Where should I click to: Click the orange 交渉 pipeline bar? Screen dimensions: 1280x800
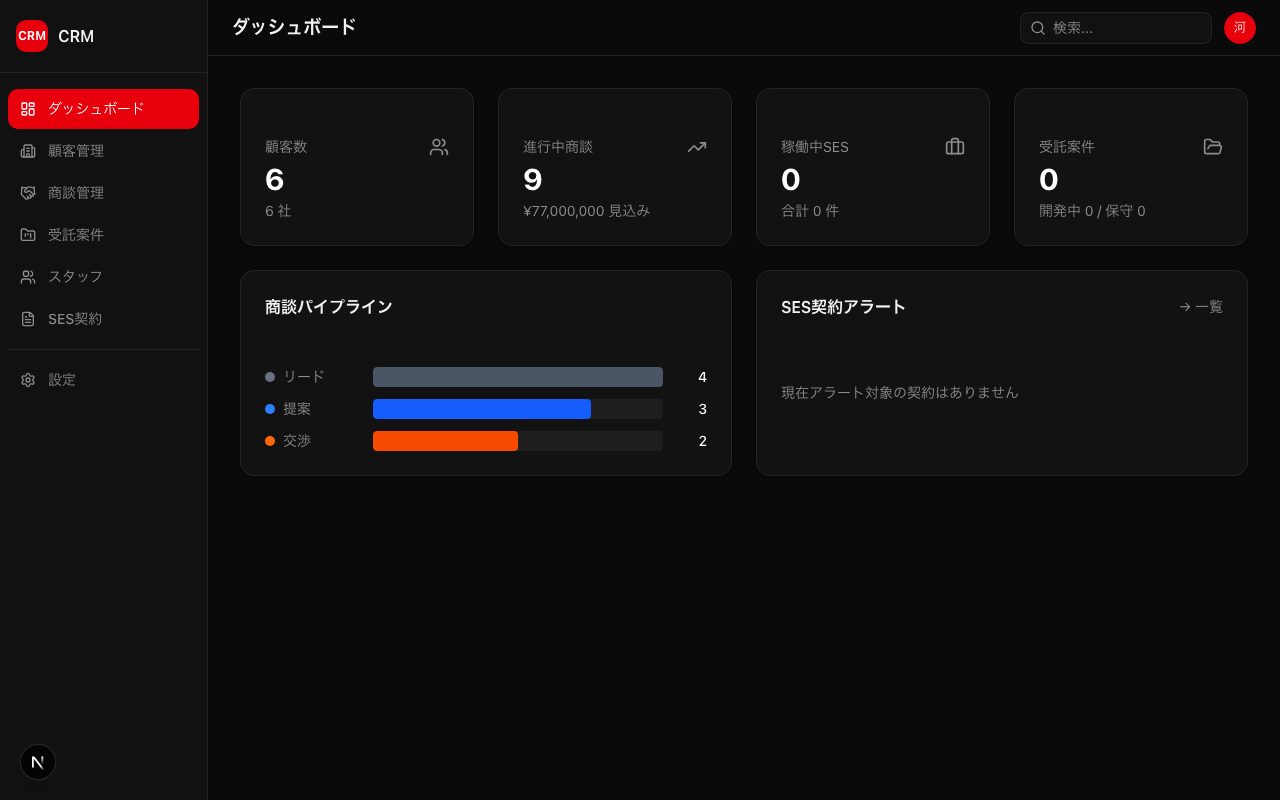(445, 441)
